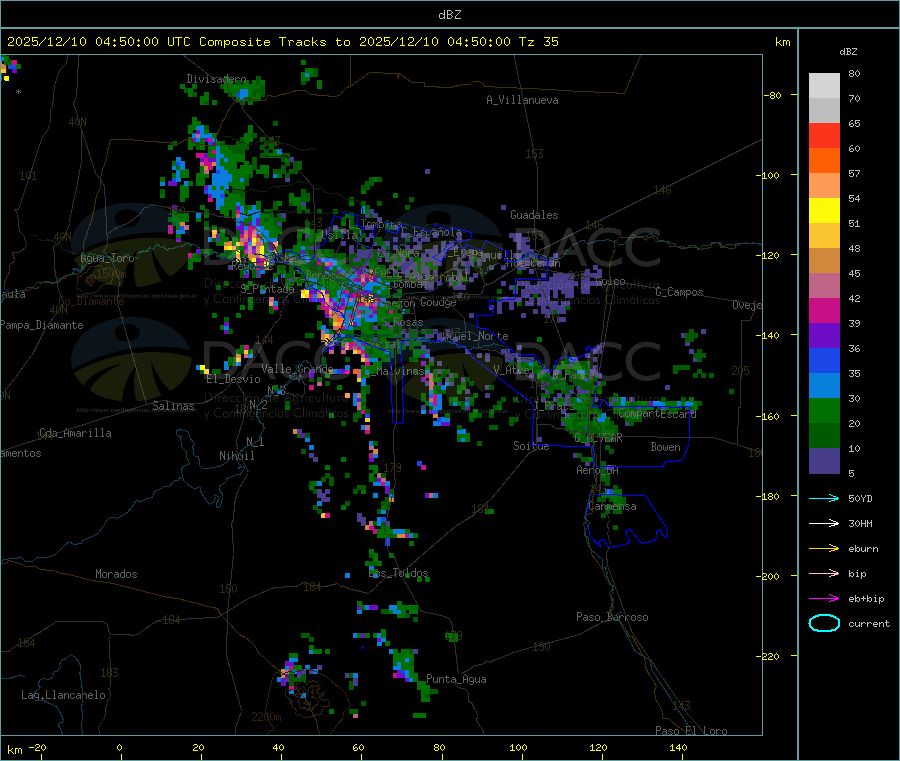Image resolution: width=900 pixels, height=761 pixels.
Task: Click the Cda_Amarilla place label
Action: tap(75, 433)
